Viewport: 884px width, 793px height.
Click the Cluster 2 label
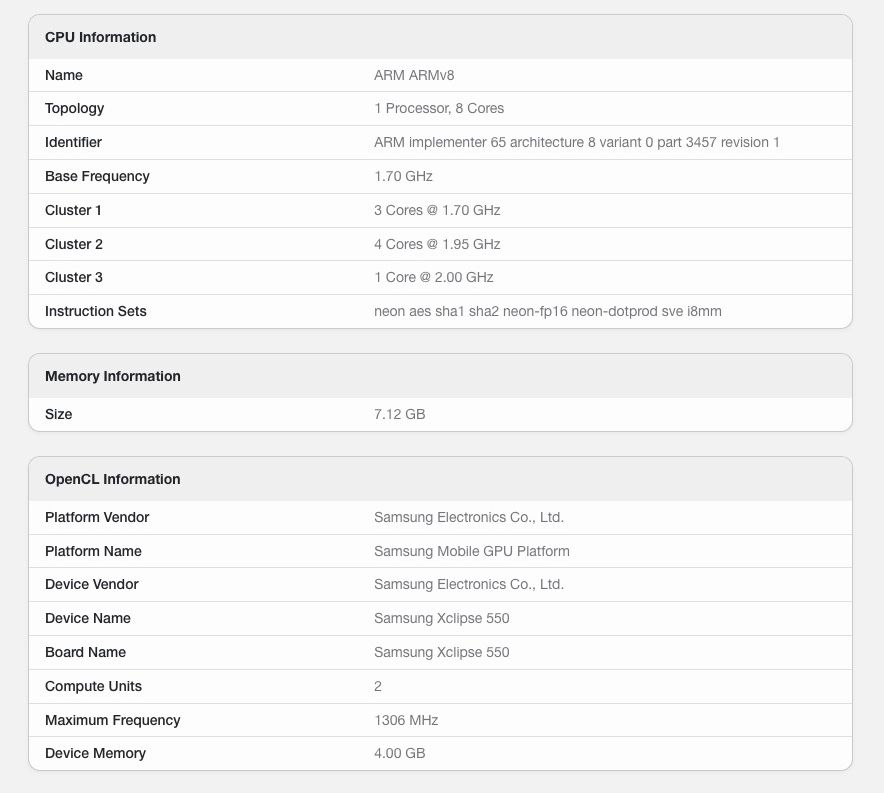pyautogui.click(x=74, y=244)
